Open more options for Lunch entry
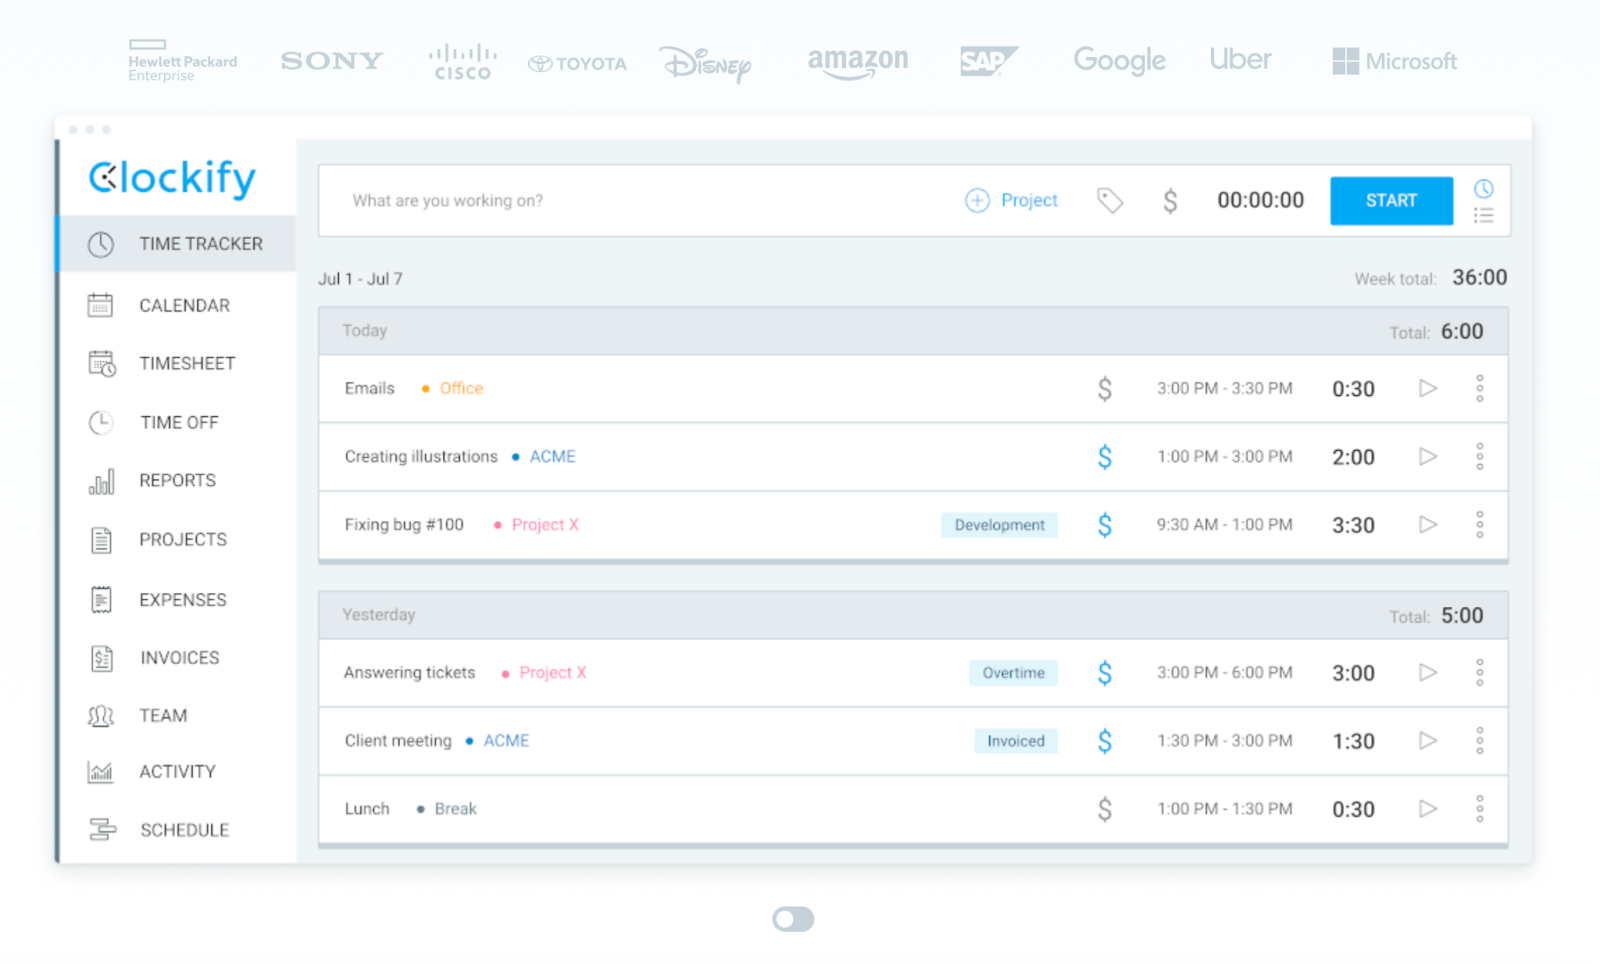The image size is (1600, 964). click(1480, 808)
